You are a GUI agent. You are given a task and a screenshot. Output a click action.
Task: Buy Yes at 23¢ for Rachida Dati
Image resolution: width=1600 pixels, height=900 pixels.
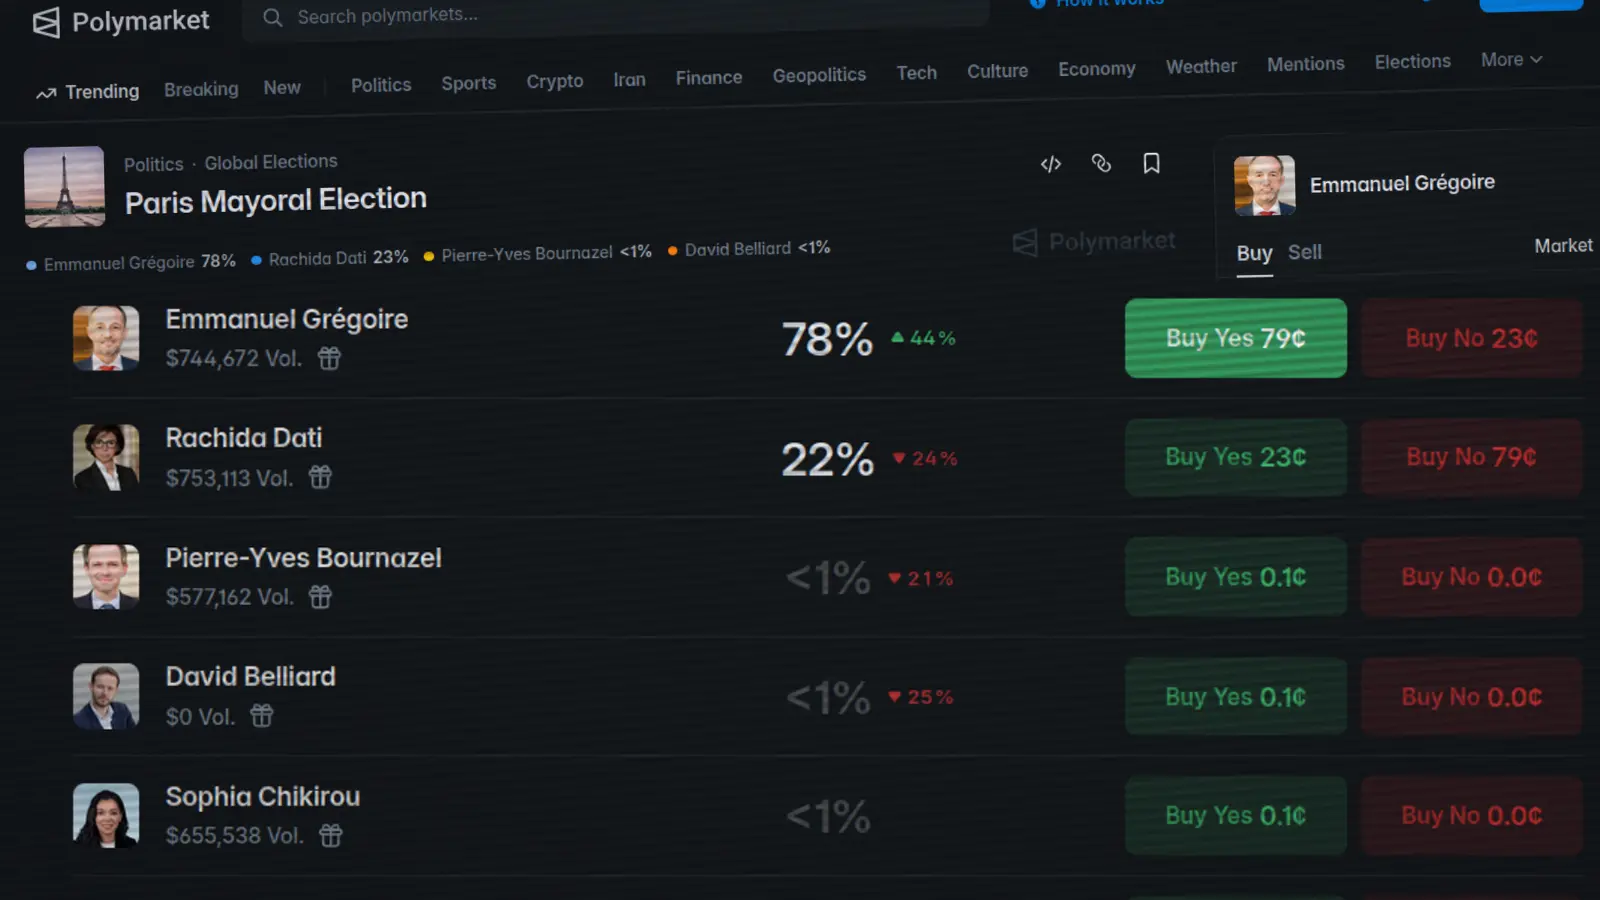1236,457
